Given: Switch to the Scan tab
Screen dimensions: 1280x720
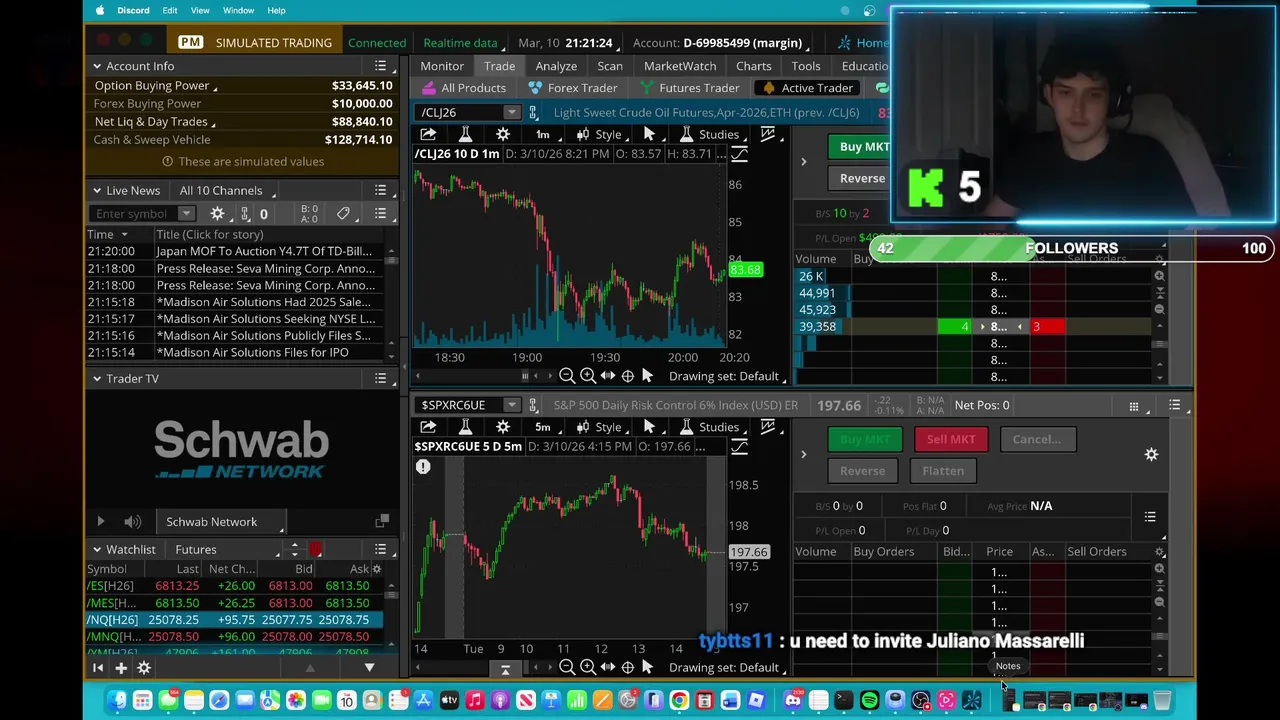Looking at the screenshot, I should 610,66.
